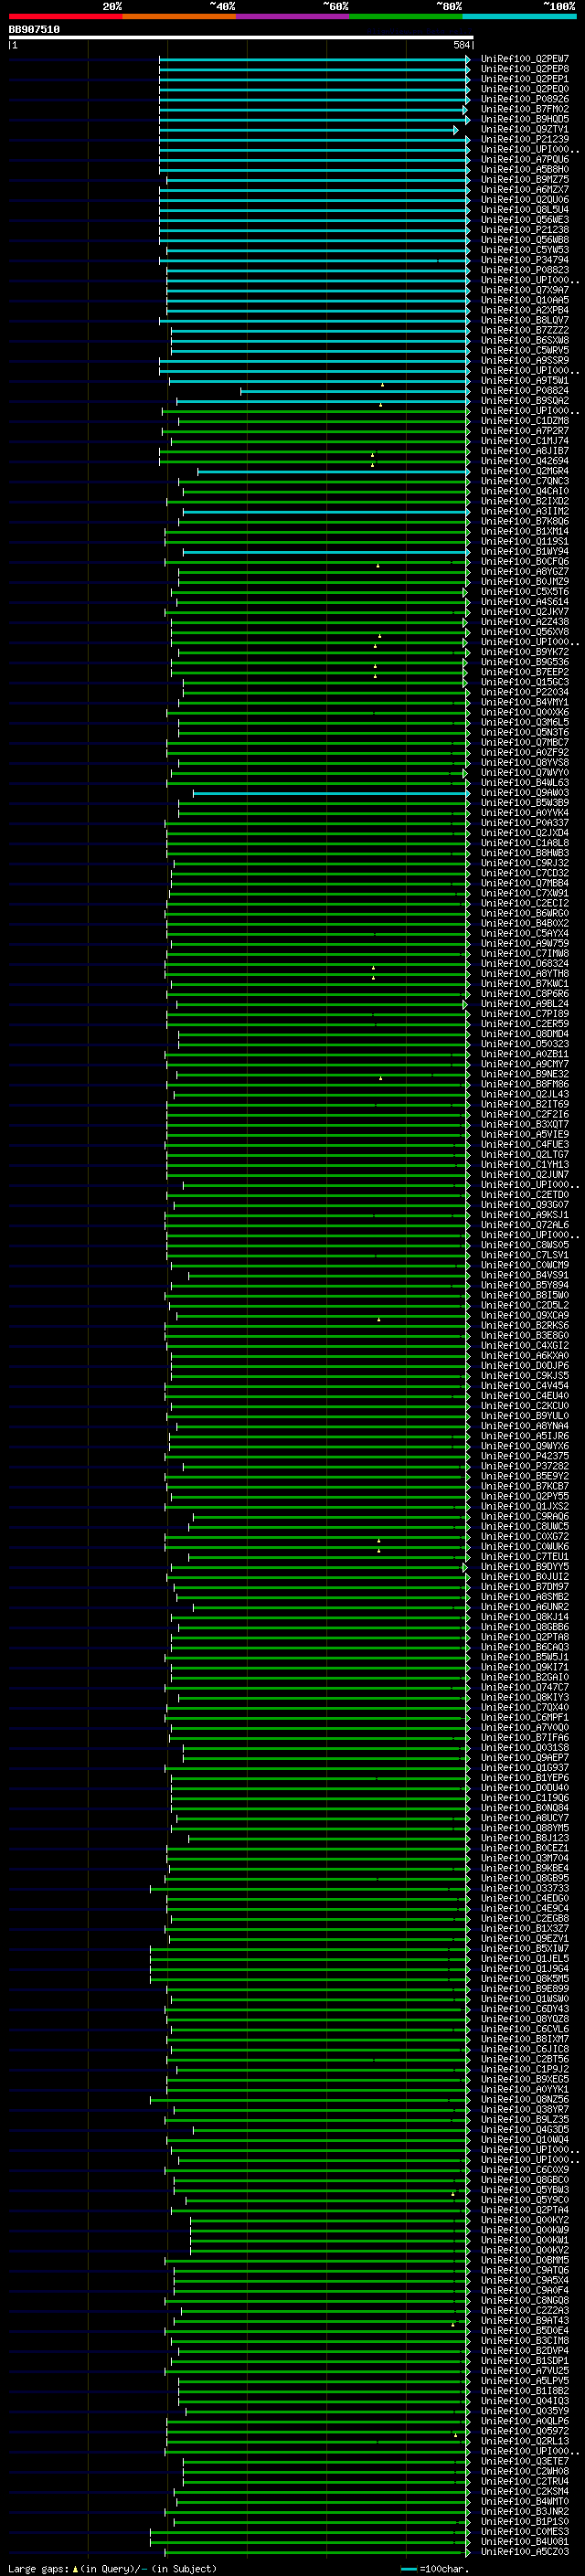Click the UniRef100_P08926 hit label
Viewport: 585px width, 2576px height.
[525, 99]
